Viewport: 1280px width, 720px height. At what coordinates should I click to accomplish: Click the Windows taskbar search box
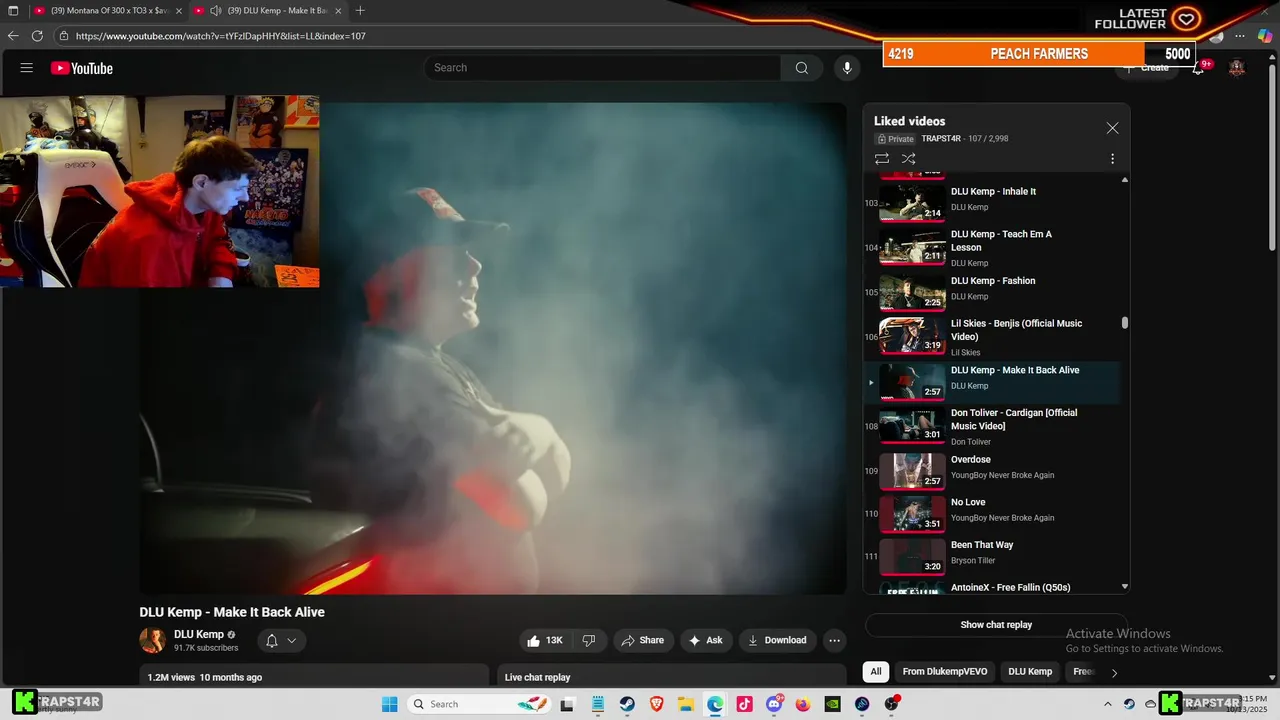point(481,704)
